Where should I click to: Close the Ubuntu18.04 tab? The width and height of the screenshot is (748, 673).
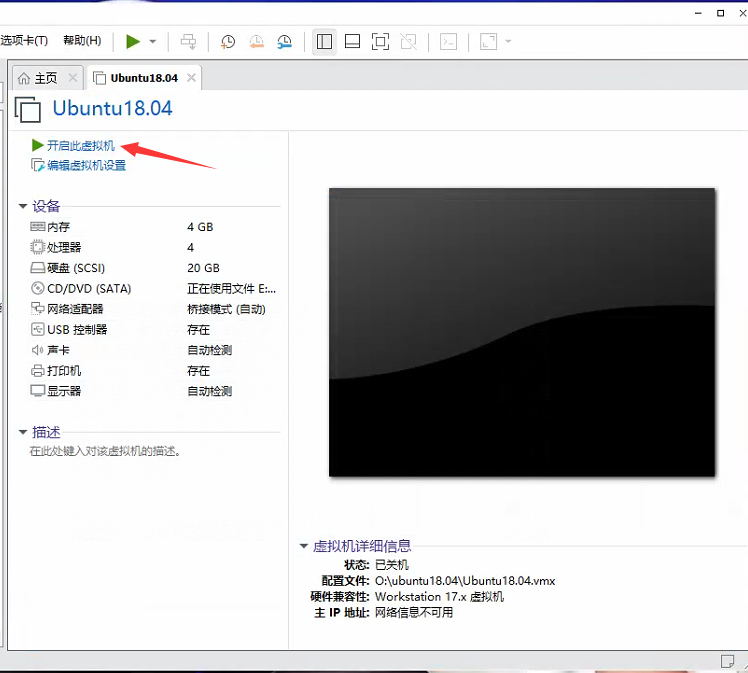[191, 78]
